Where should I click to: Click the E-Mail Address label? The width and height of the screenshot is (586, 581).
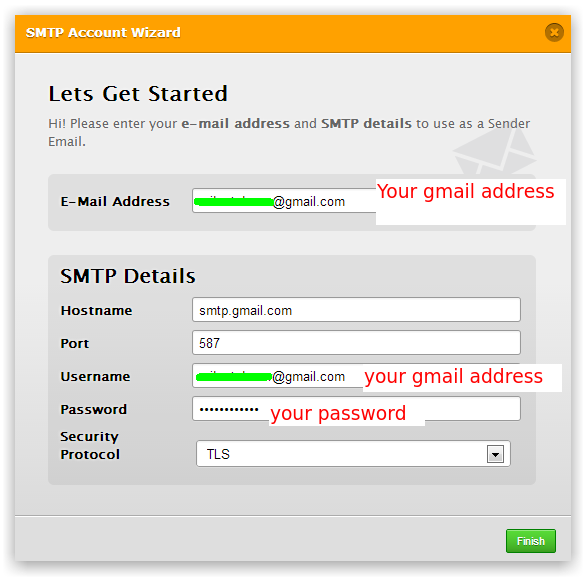pos(115,201)
